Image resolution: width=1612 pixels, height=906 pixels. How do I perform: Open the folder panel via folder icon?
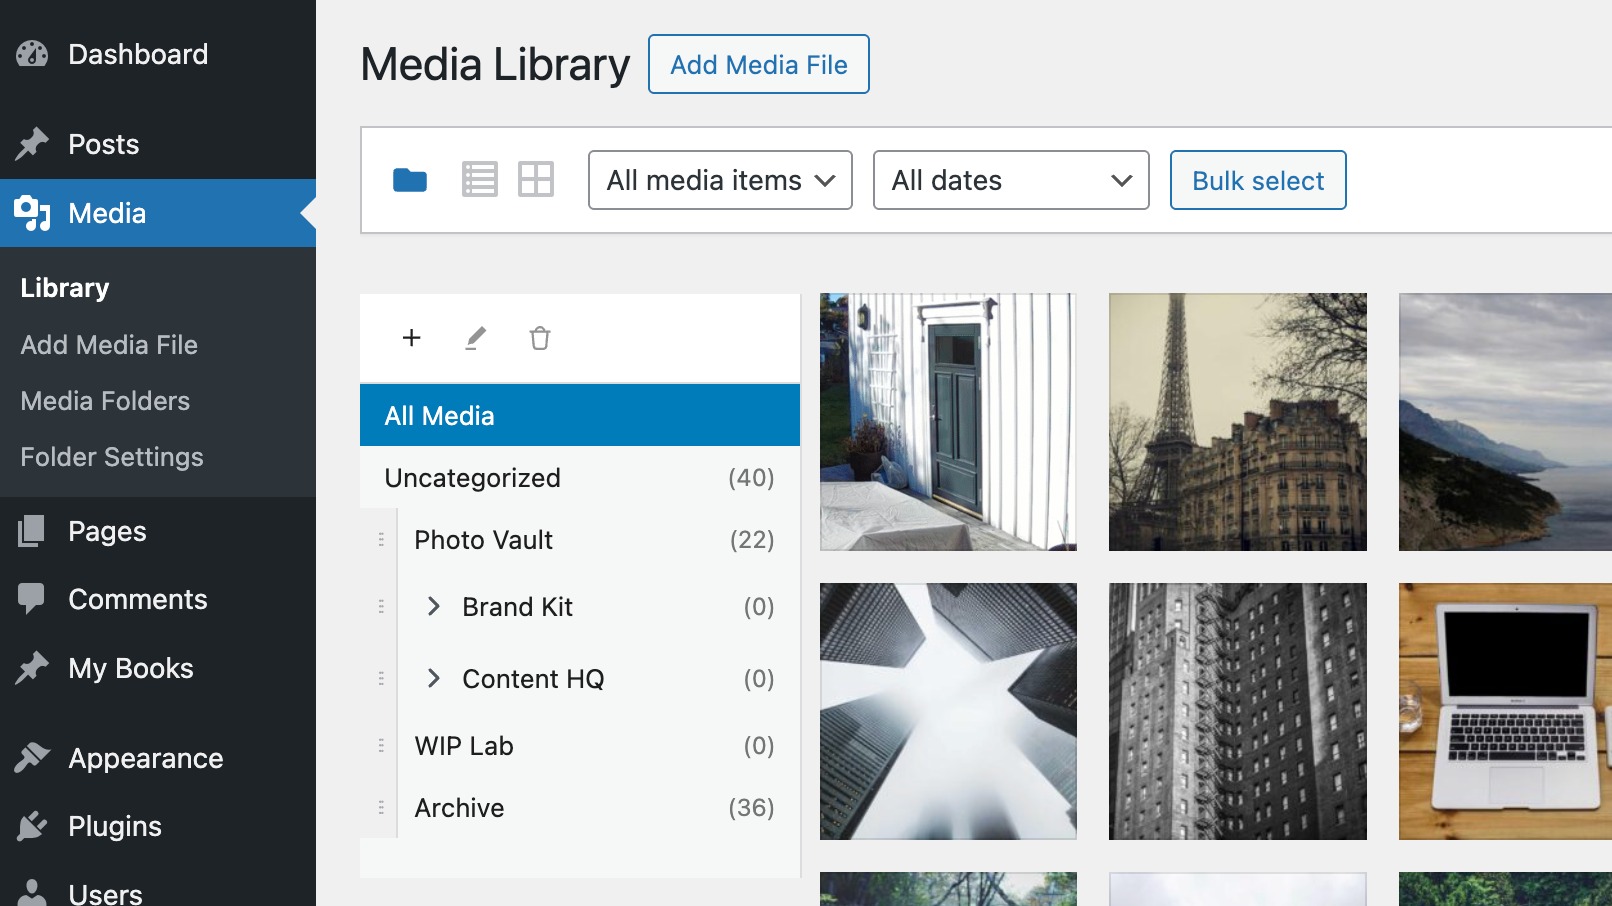[410, 180]
